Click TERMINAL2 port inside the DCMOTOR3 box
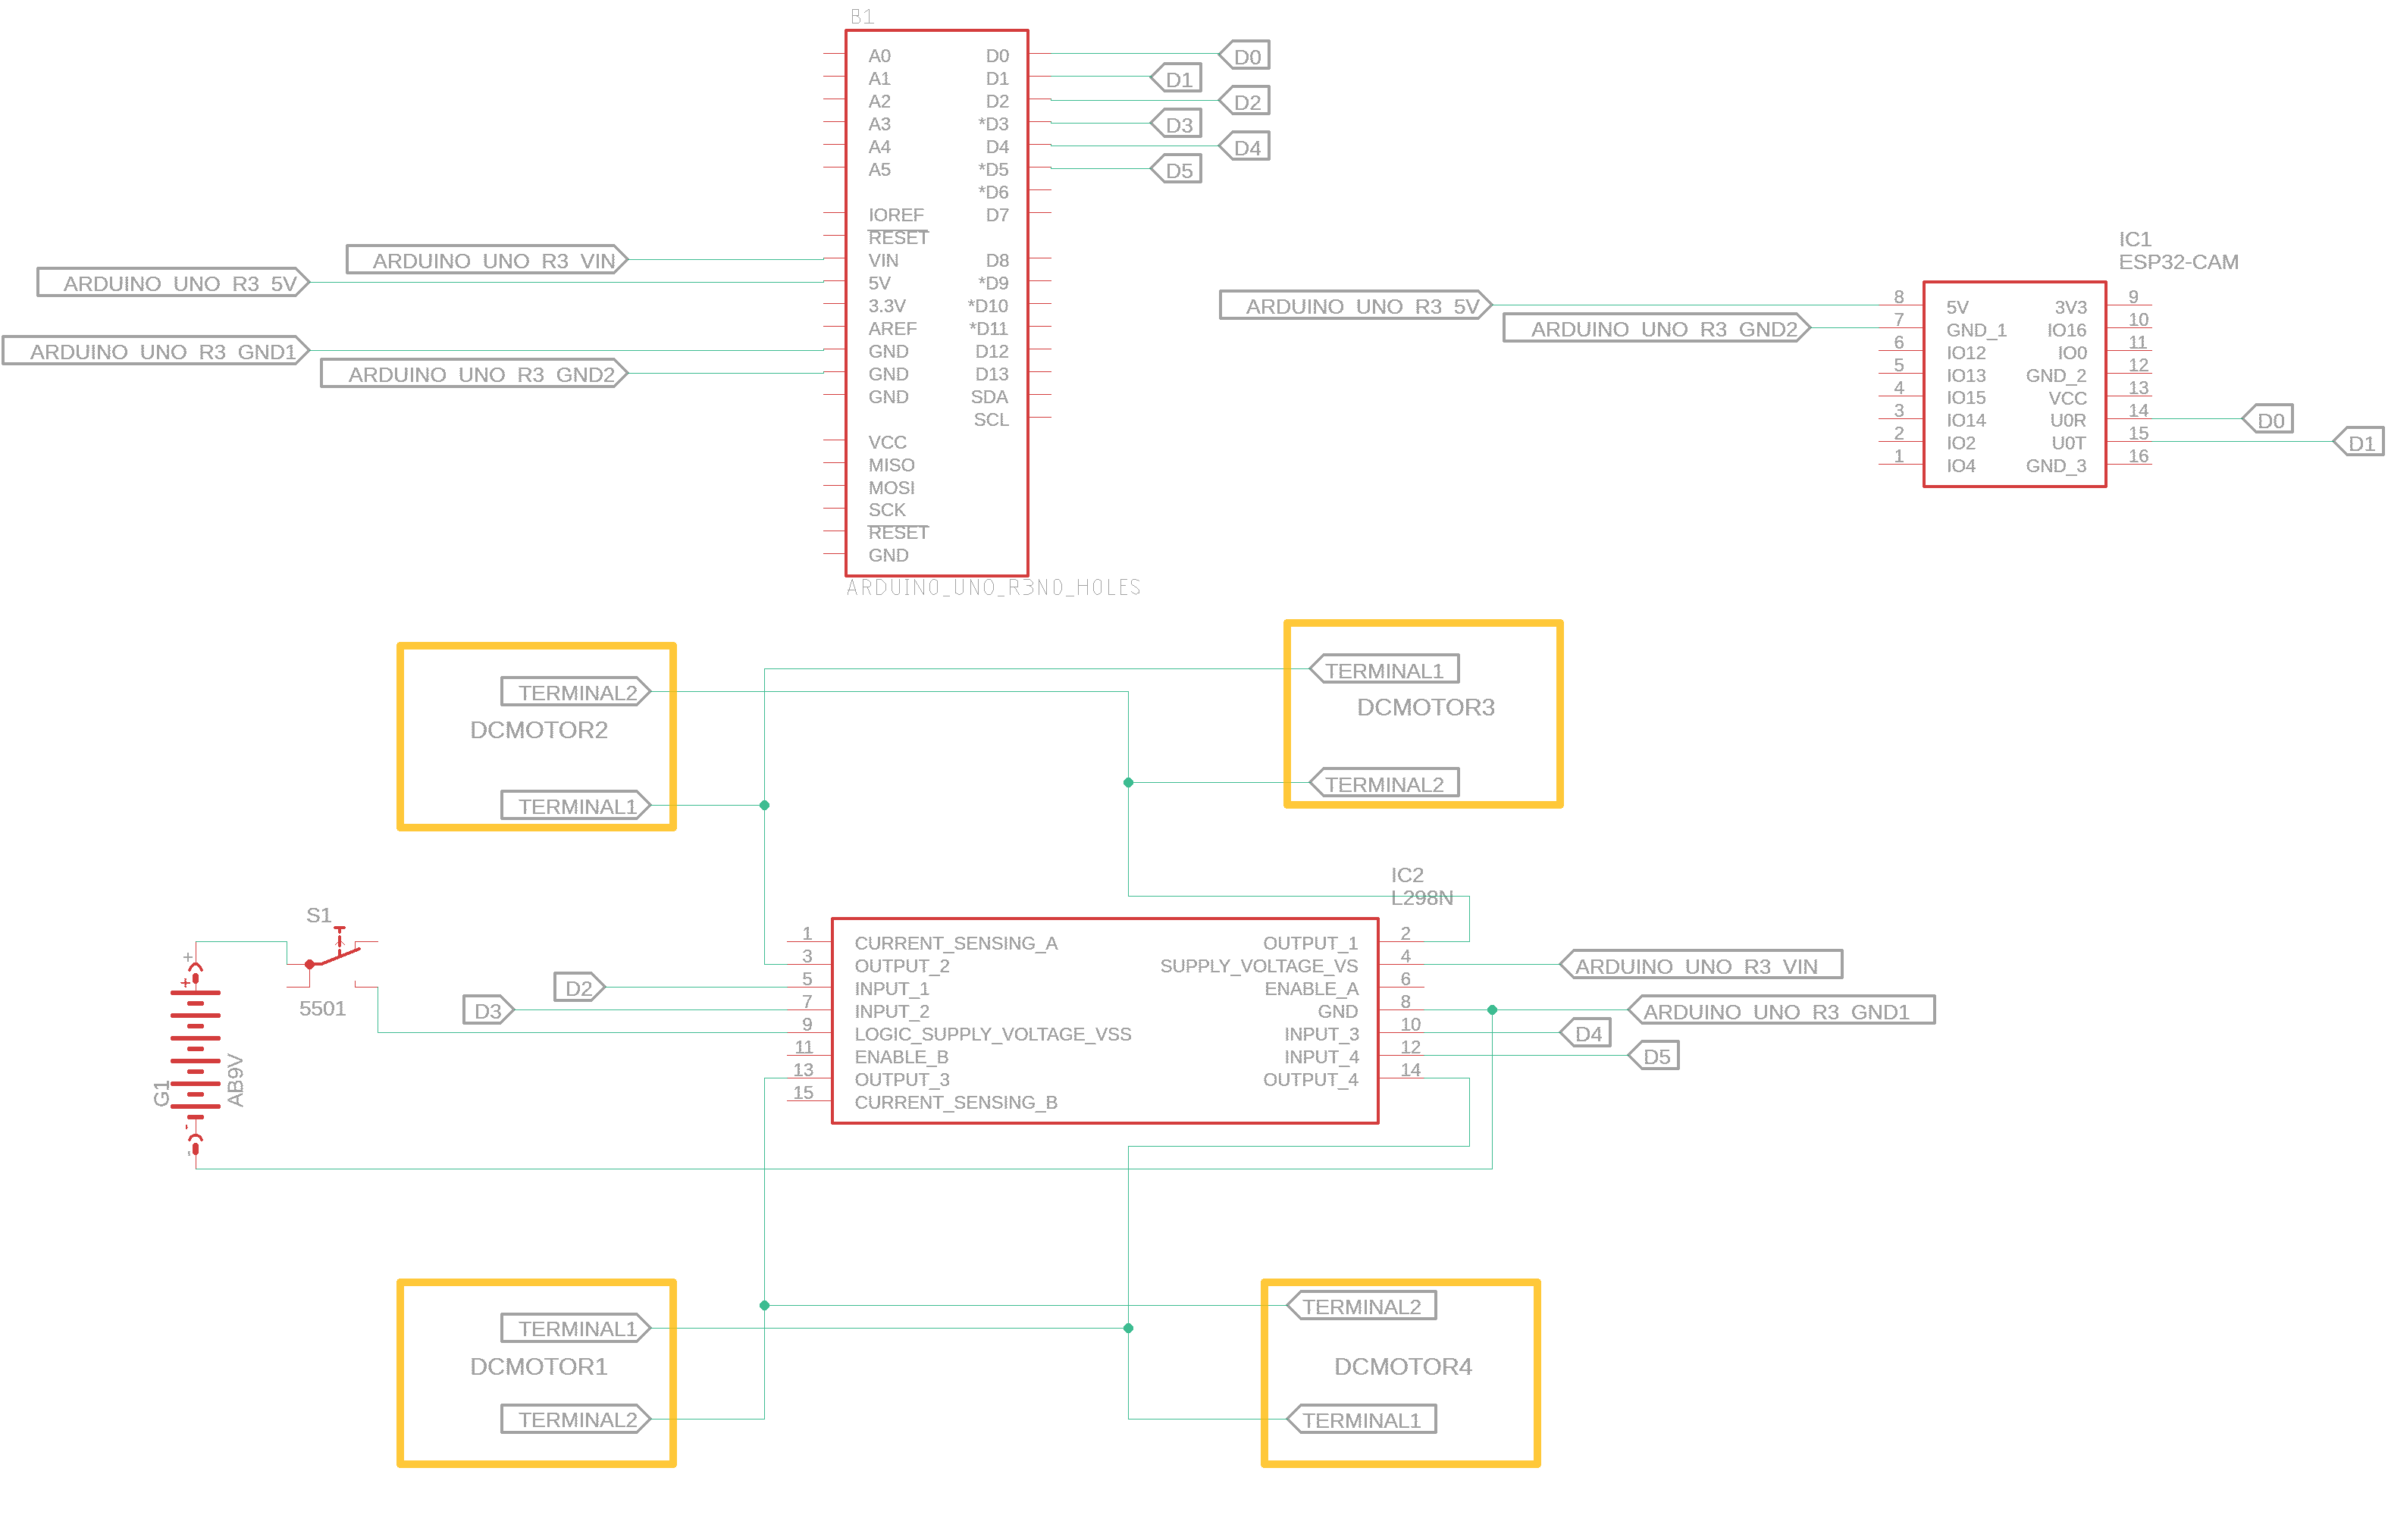 tap(1384, 783)
